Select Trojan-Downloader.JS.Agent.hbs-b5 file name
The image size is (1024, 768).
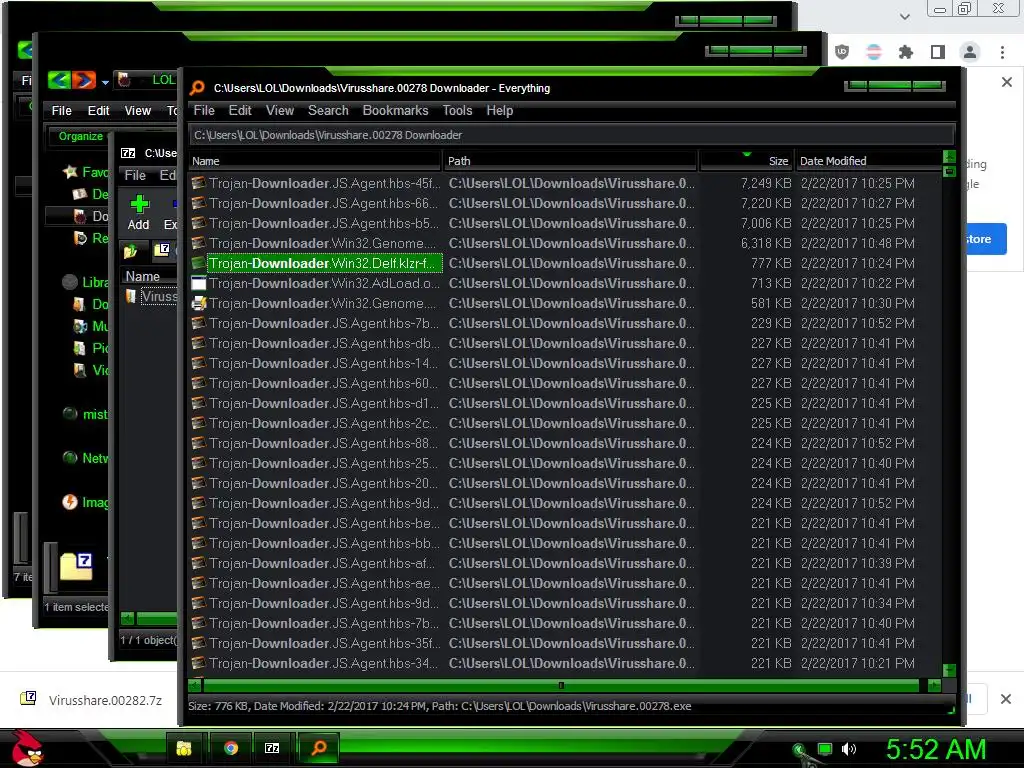[x=324, y=223]
